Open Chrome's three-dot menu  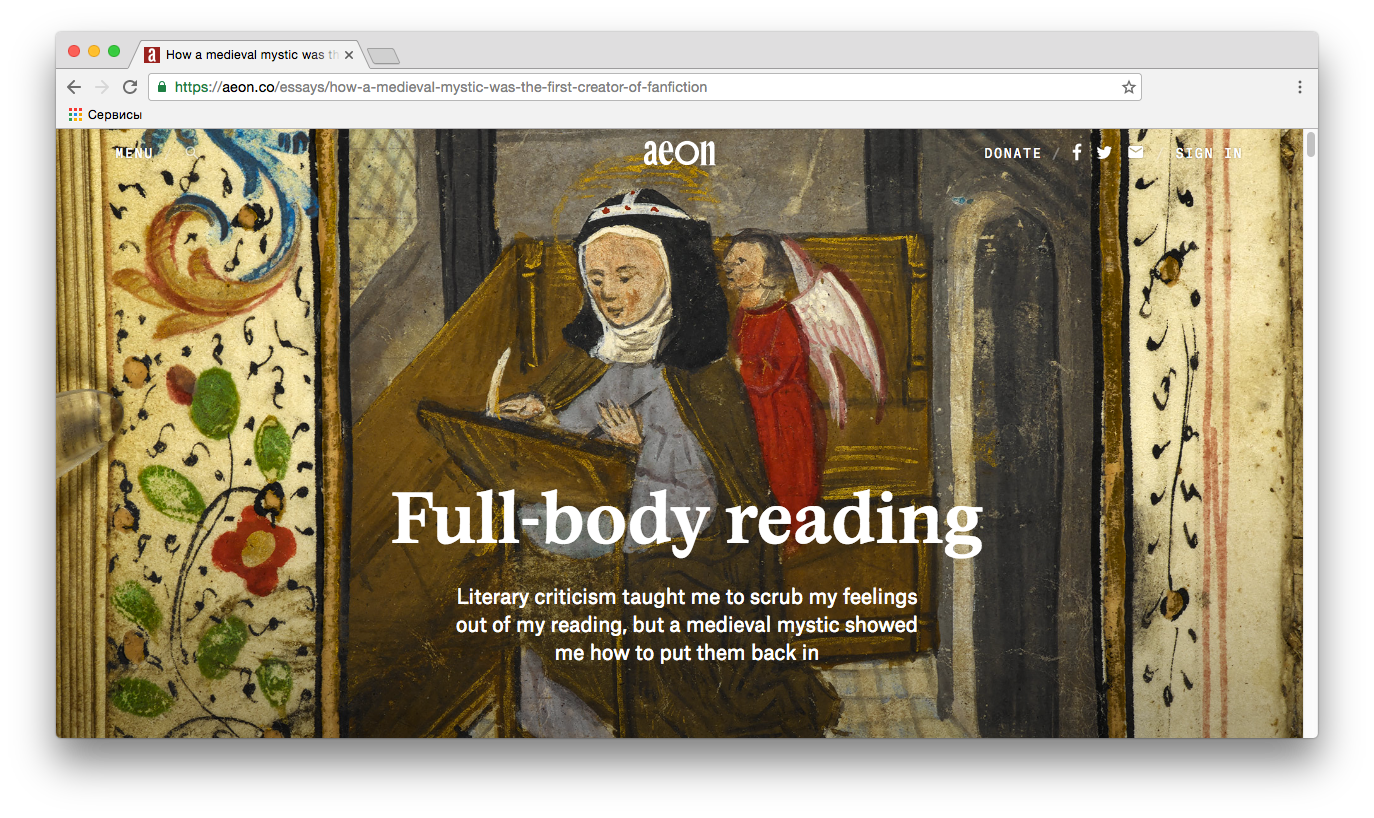pyautogui.click(x=1300, y=87)
